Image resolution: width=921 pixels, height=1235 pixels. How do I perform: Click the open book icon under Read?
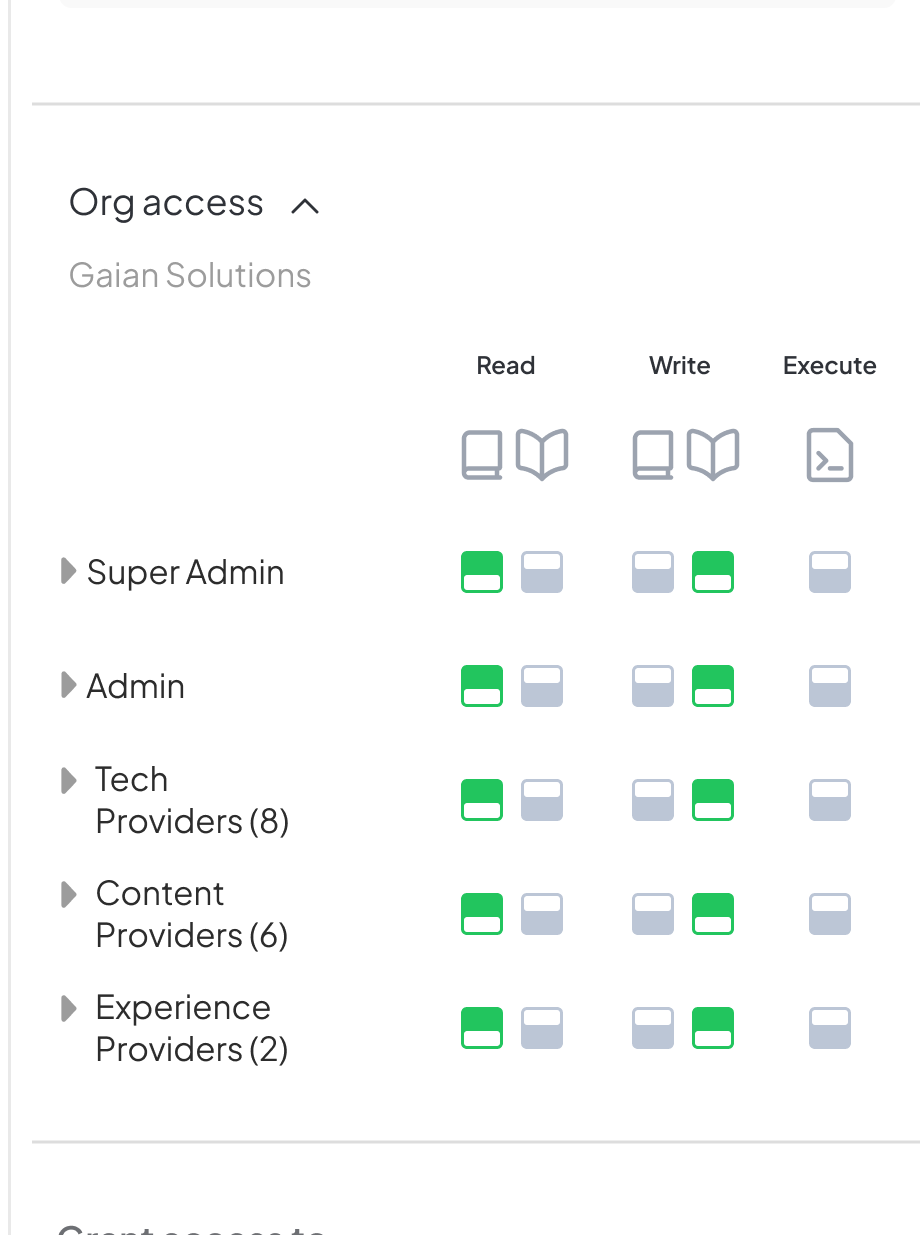coord(542,455)
